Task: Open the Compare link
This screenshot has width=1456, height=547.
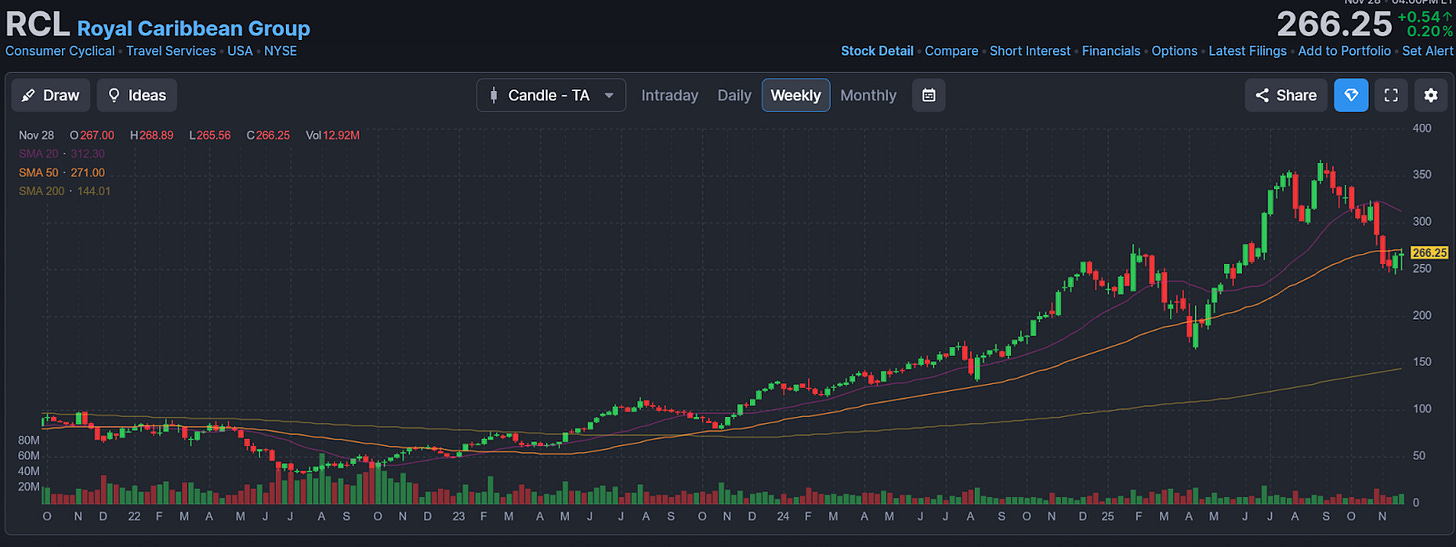Action: tap(952, 51)
